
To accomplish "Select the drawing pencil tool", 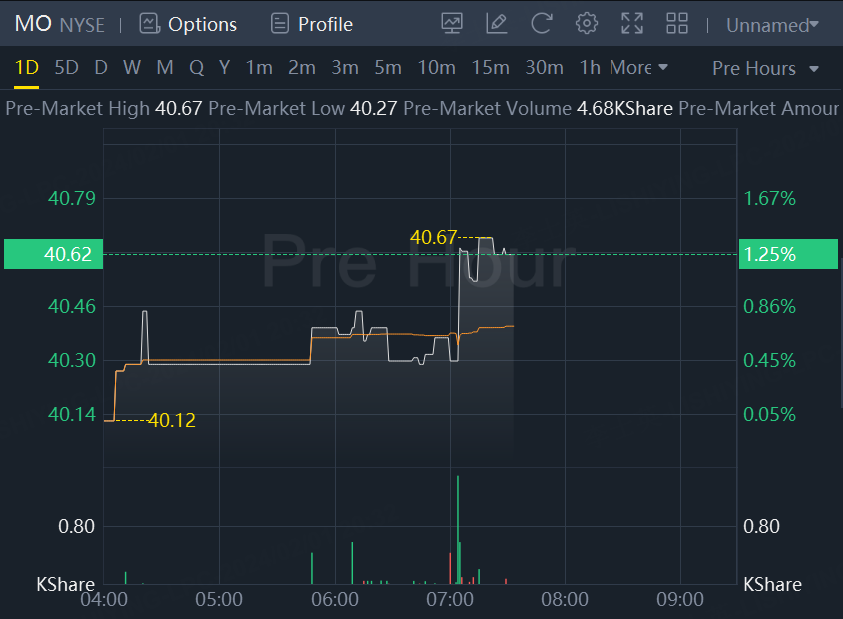I will coord(496,24).
